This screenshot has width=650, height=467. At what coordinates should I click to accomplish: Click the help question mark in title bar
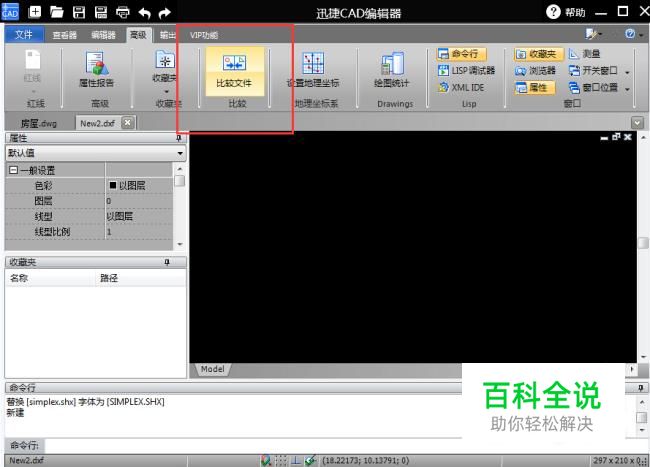point(553,12)
